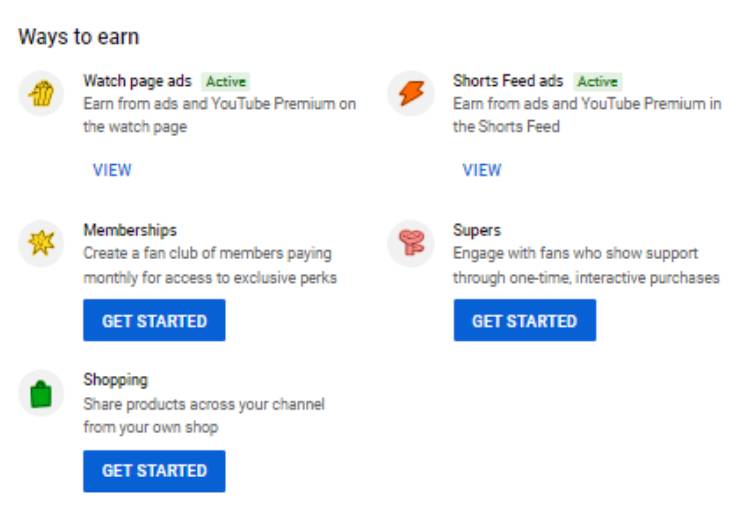Click the Active badge beside Watch page ads
Viewport: 754px width, 508px height.
[226, 81]
